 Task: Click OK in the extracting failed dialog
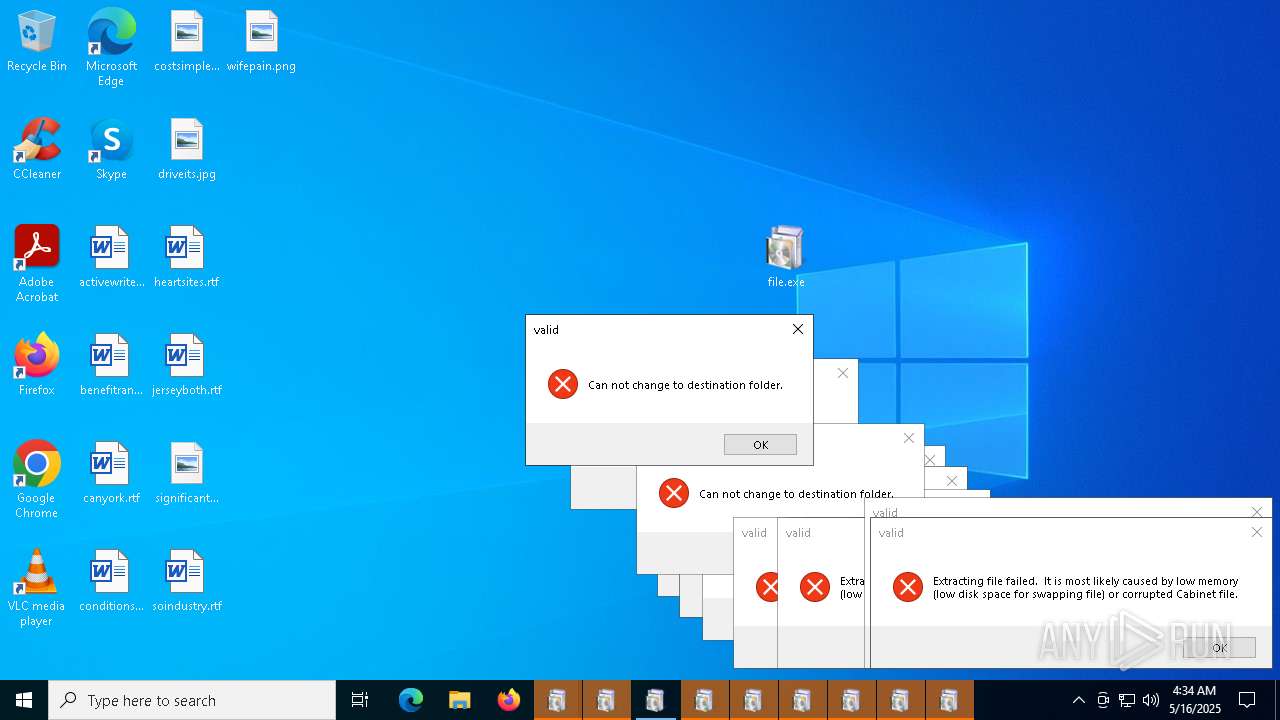point(1219,648)
